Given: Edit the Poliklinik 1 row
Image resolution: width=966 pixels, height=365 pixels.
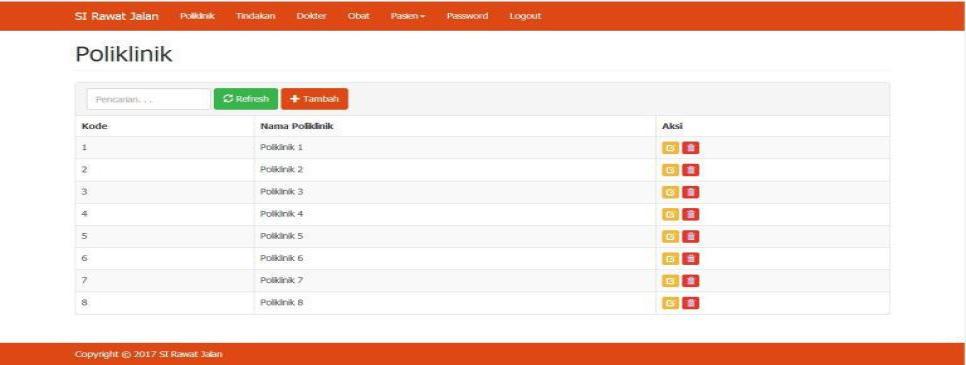Looking at the screenshot, I should pos(670,148).
